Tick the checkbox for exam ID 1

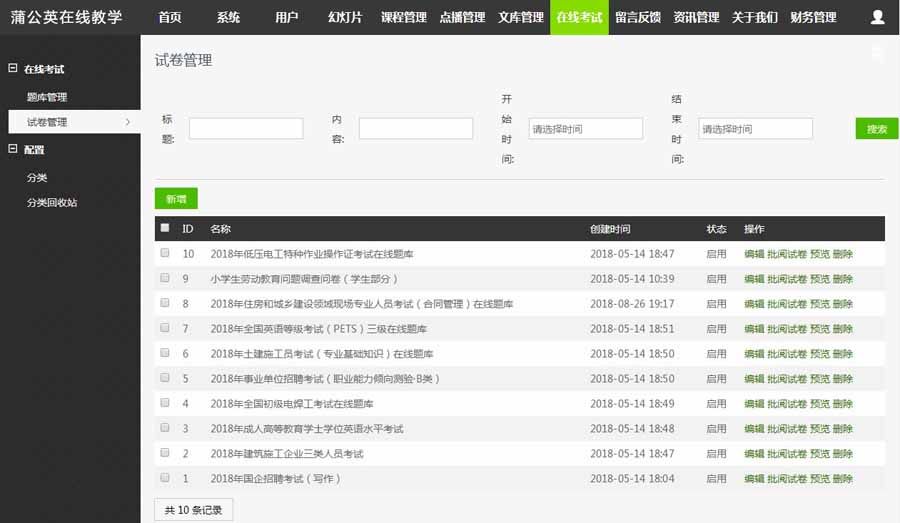tap(165, 478)
